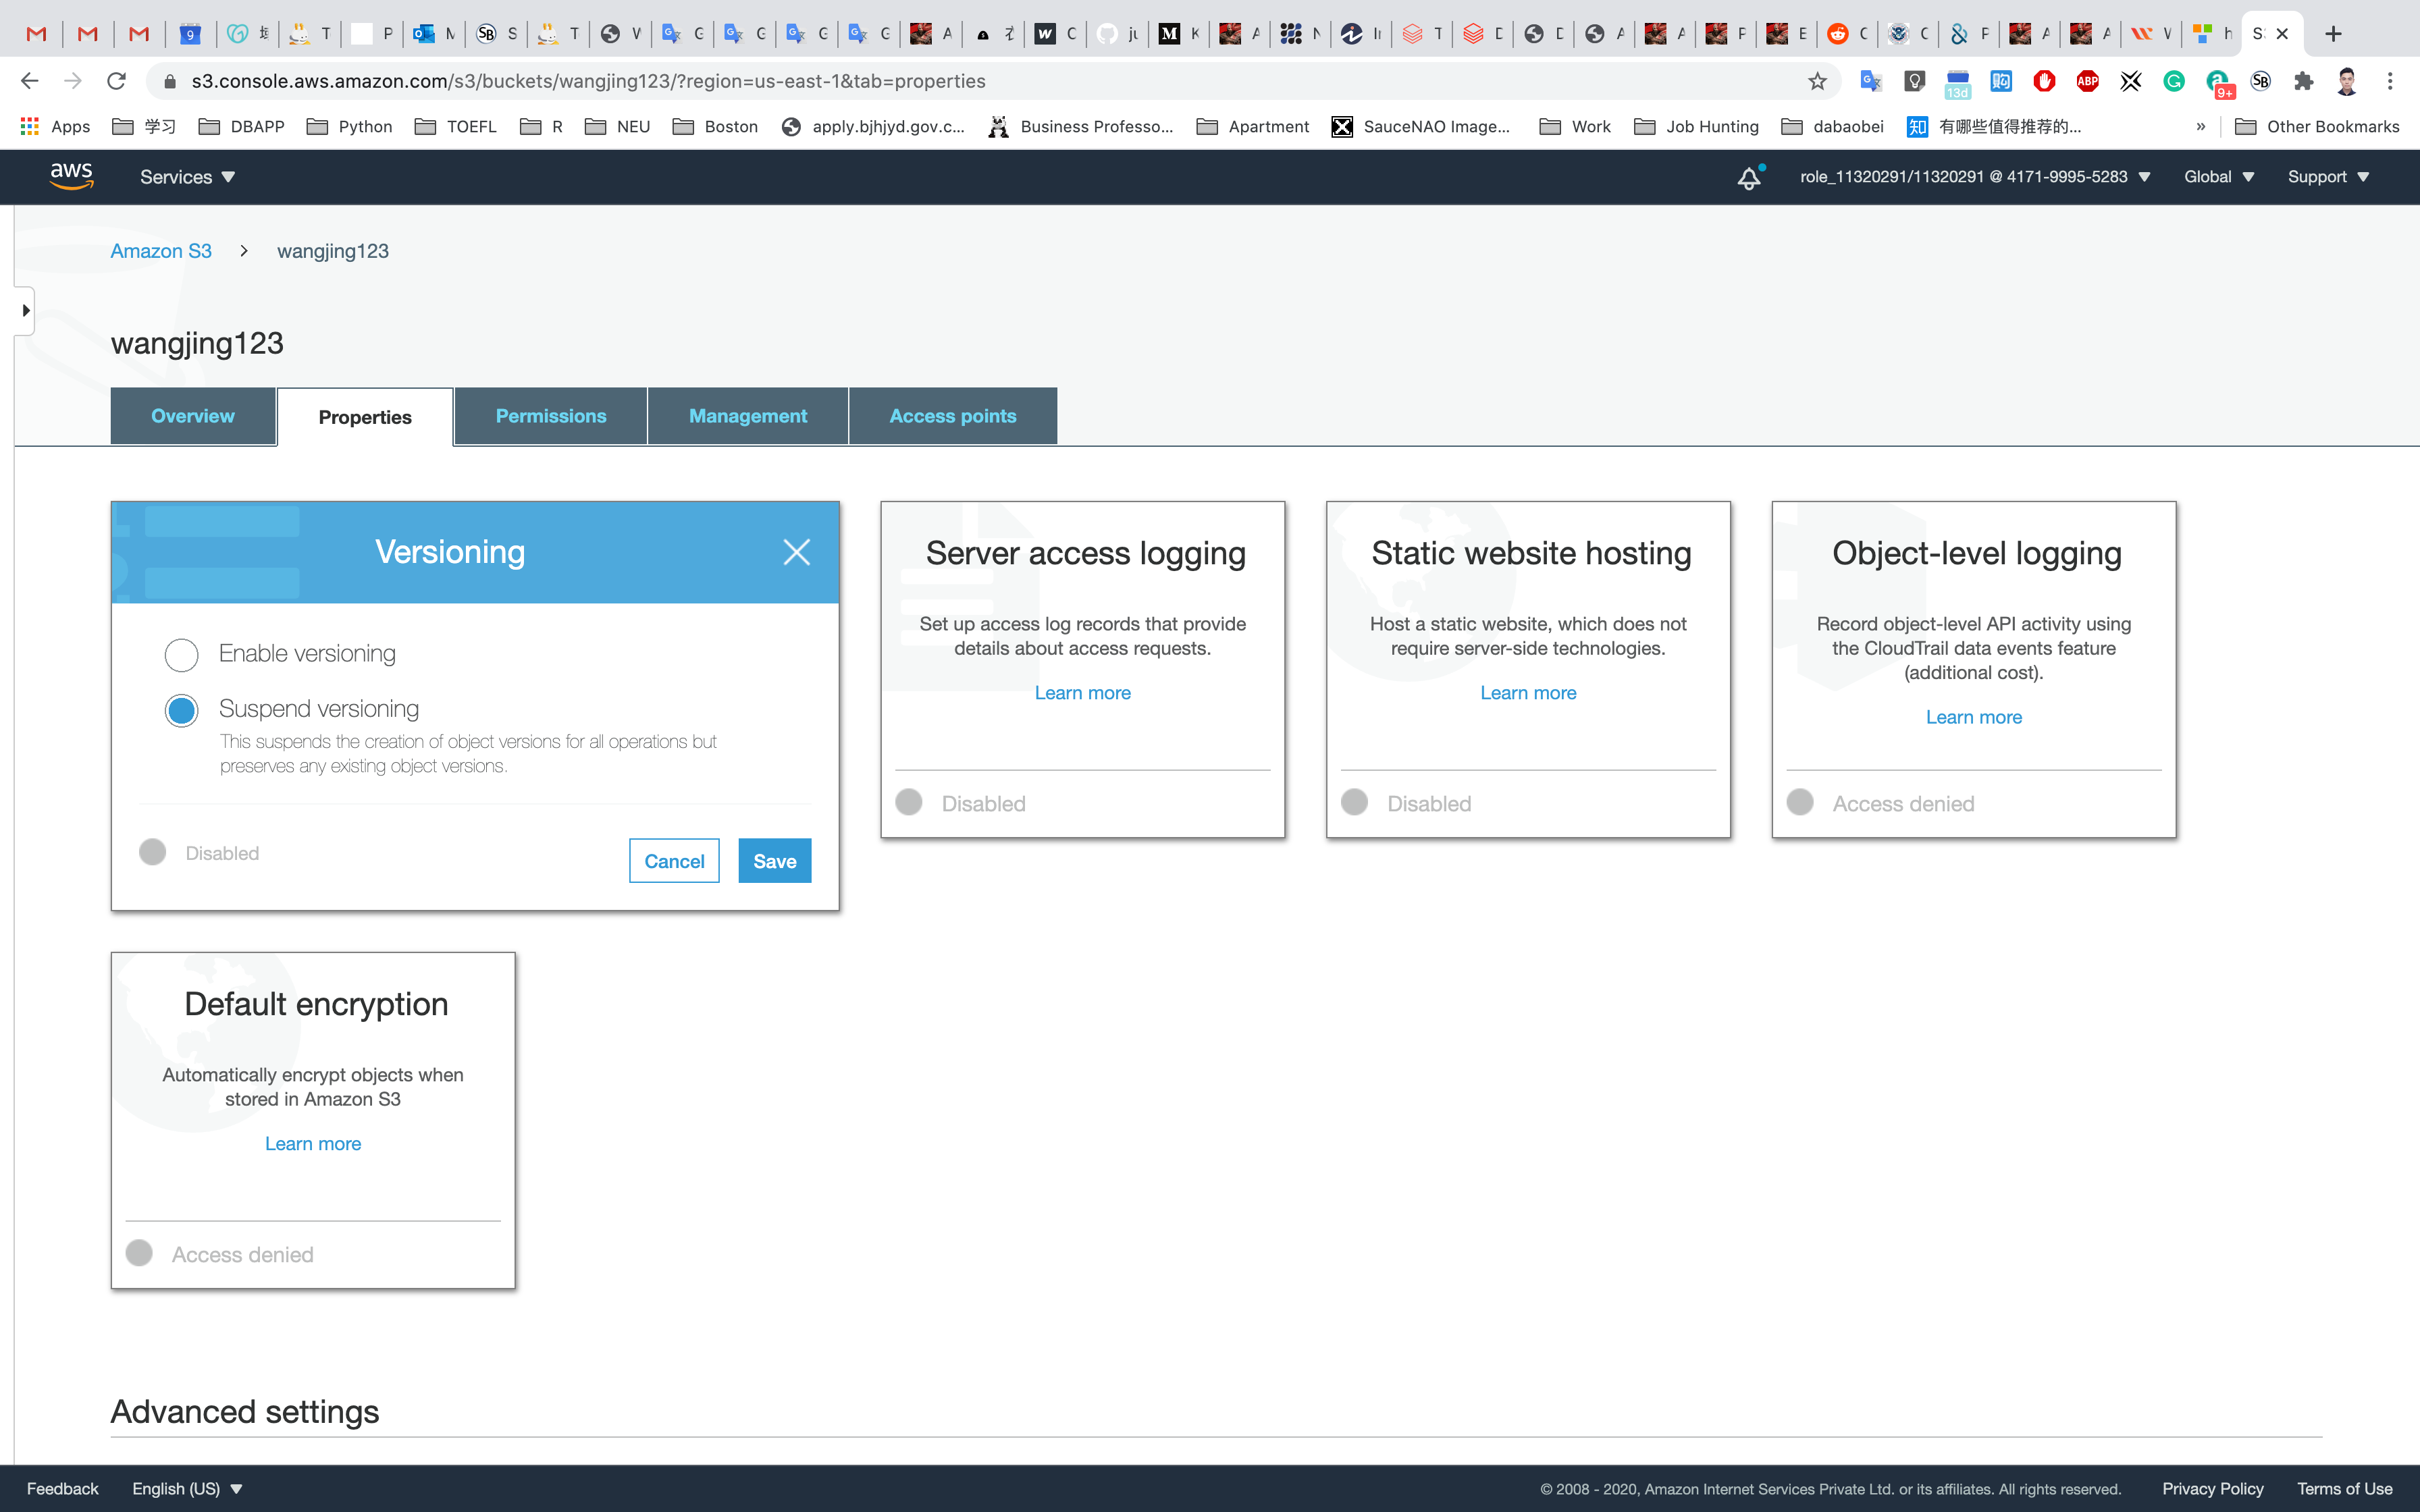
Task: Open the Chrome extensions puzzle icon
Action: click(2304, 81)
